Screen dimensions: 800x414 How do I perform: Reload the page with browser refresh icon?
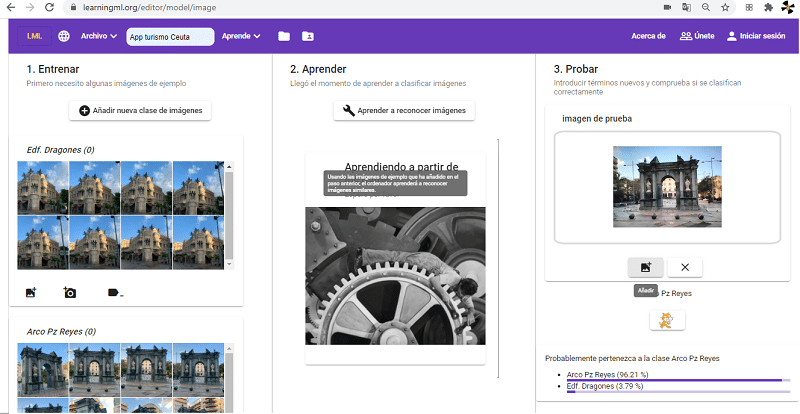pos(49,8)
